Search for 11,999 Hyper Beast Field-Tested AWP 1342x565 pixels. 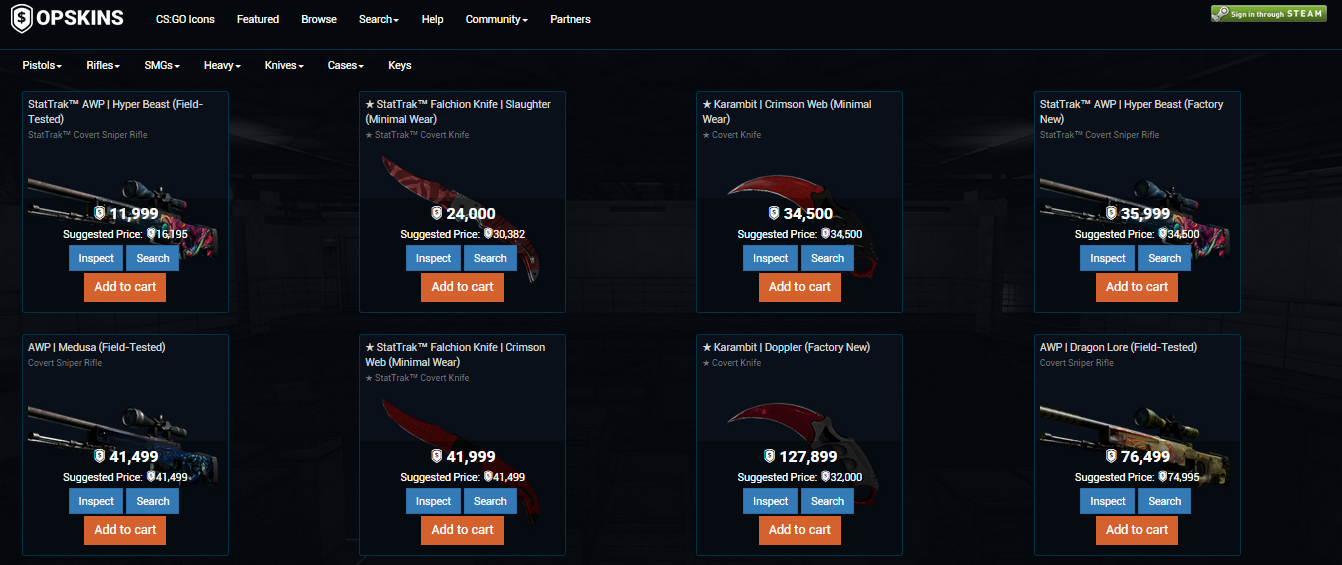(153, 258)
